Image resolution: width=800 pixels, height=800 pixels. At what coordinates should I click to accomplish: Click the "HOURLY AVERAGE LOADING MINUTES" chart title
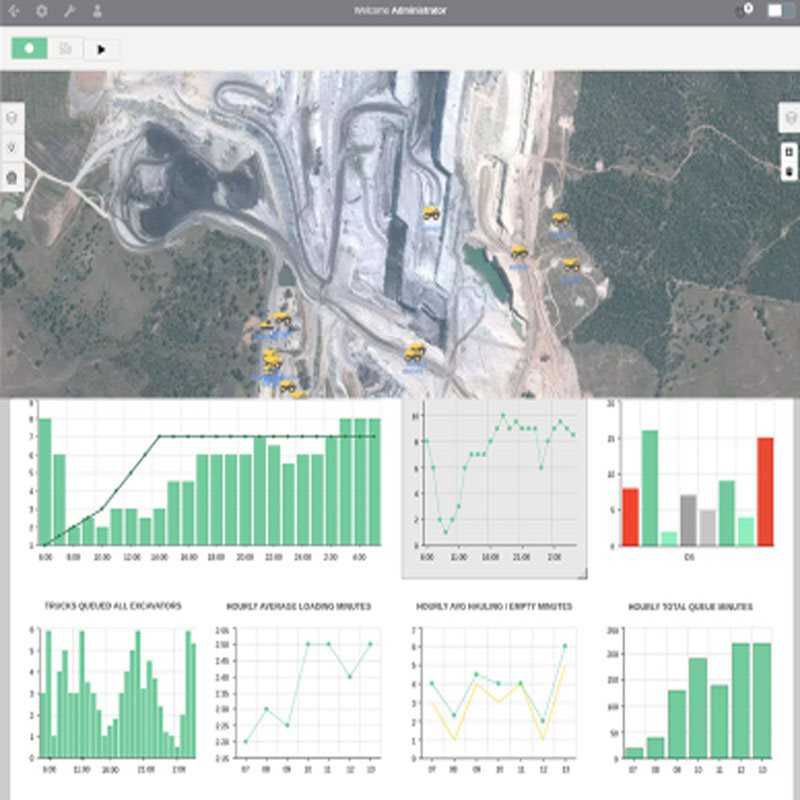[298, 607]
